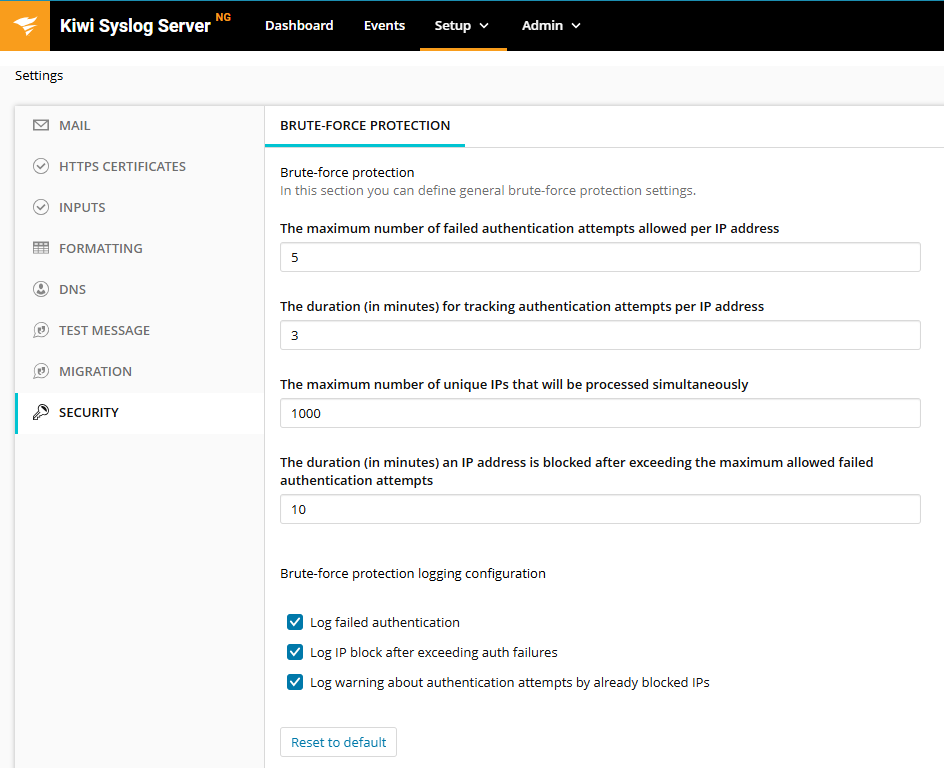
Task: Click the IP block duration input field
Action: pyautogui.click(x=600, y=509)
